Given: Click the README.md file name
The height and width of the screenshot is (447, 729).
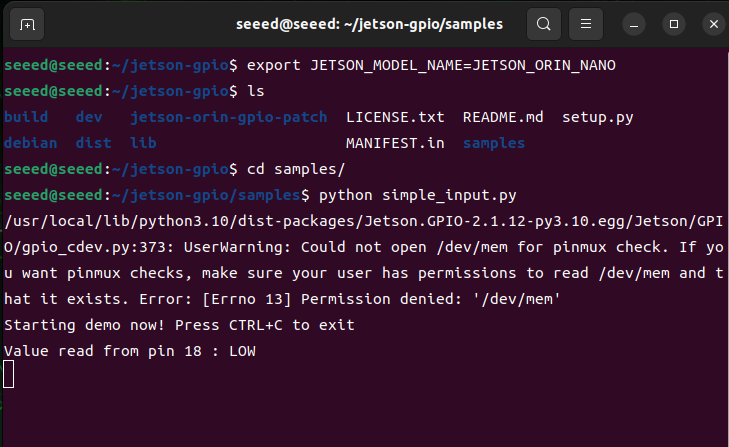Looking at the screenshot, I should pyautogui.click(x=503, y=117).
